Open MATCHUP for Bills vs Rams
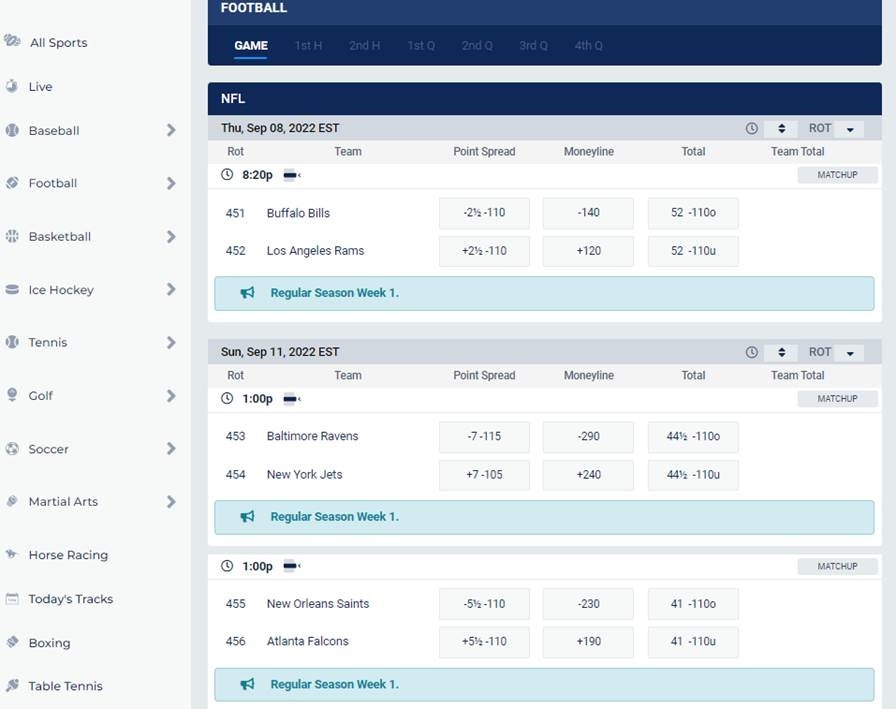 point(837,175)
